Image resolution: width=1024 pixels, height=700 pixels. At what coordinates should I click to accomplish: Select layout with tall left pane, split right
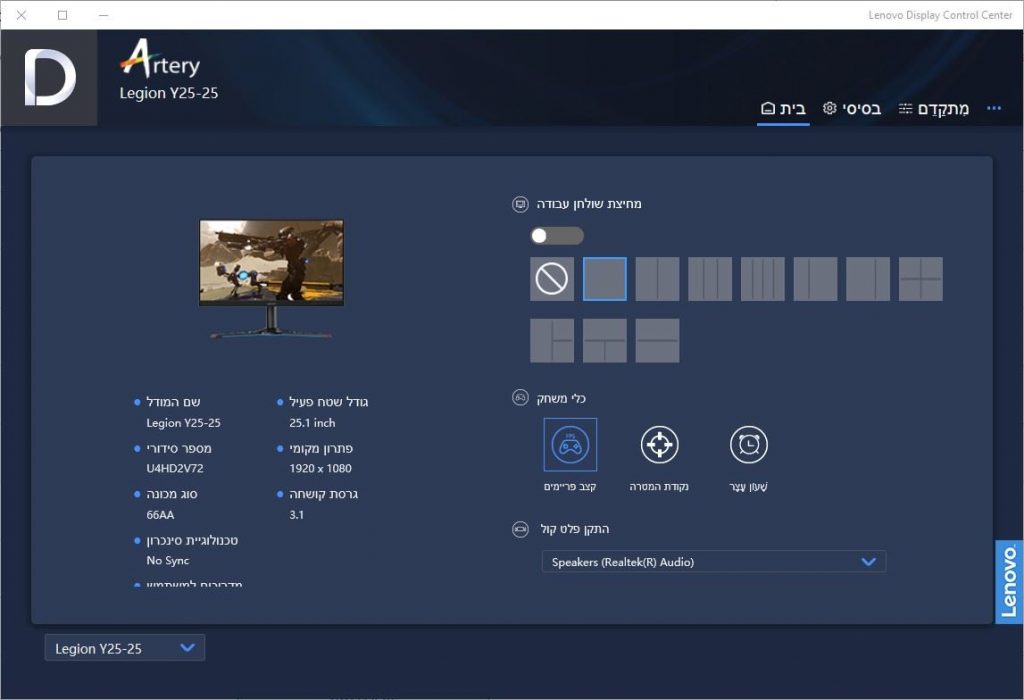(x=552, y=341)
